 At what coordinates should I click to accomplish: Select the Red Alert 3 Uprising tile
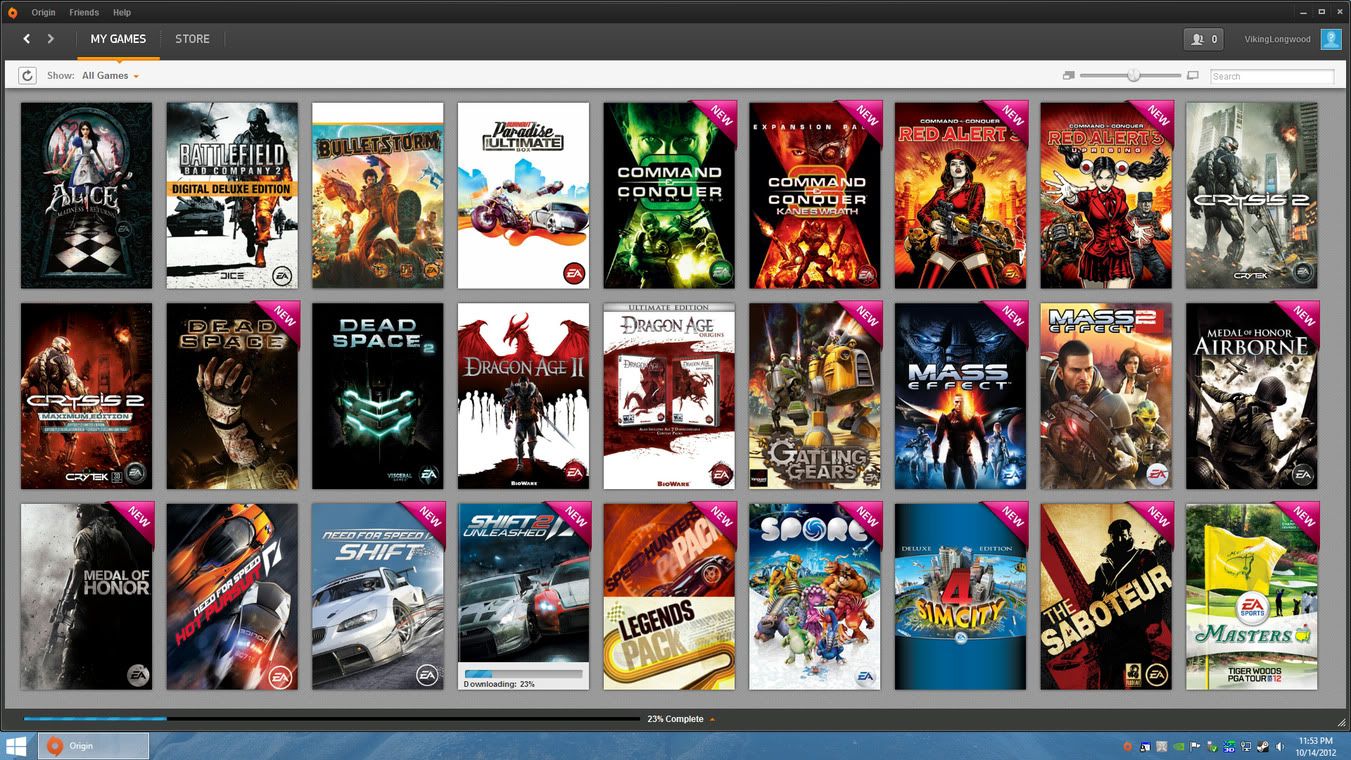point(1106,195)
